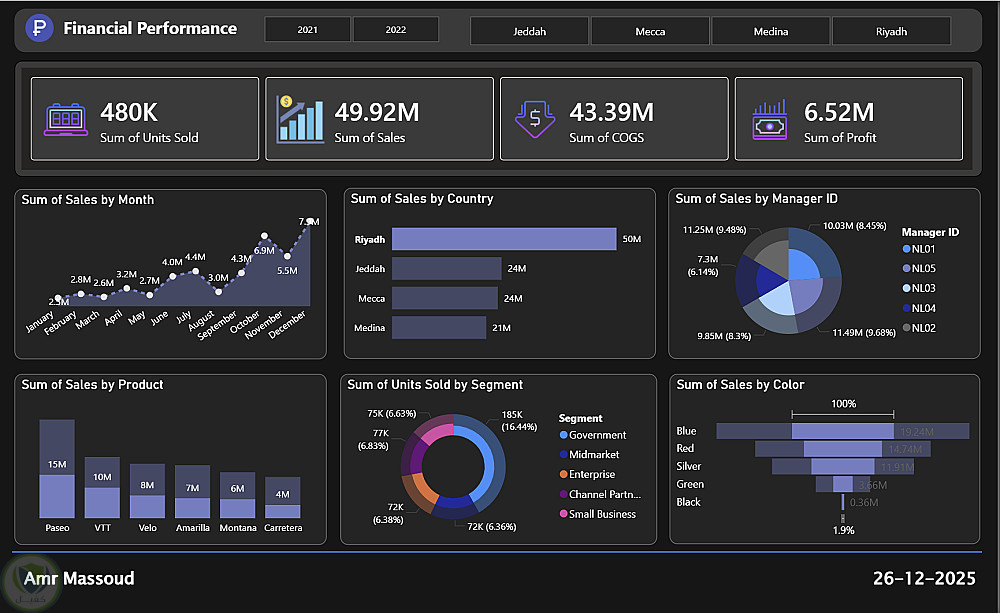Viewport: 1000px width, 613px height.
Task: Click the Financial Performance heading
Action: point(150,28)
